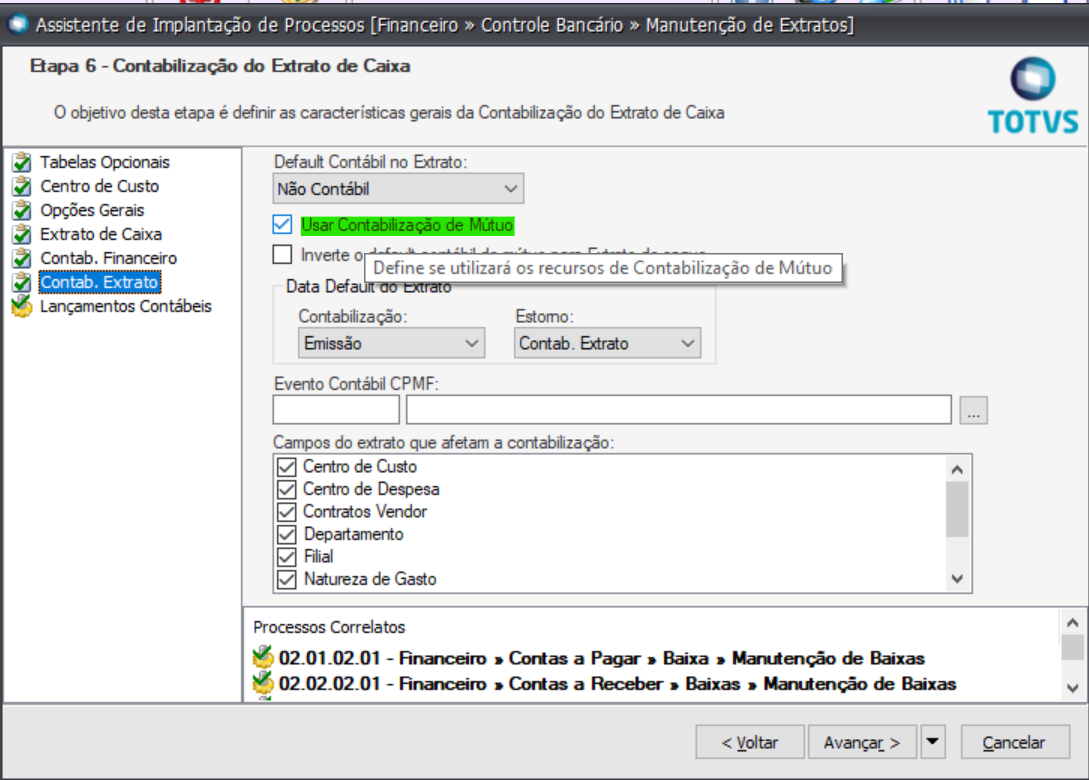Image resolution: width=1089 pixels, height=780 pixels.
Task: Click the Evento Contábil CPMF code field
Action: point(336,410)
